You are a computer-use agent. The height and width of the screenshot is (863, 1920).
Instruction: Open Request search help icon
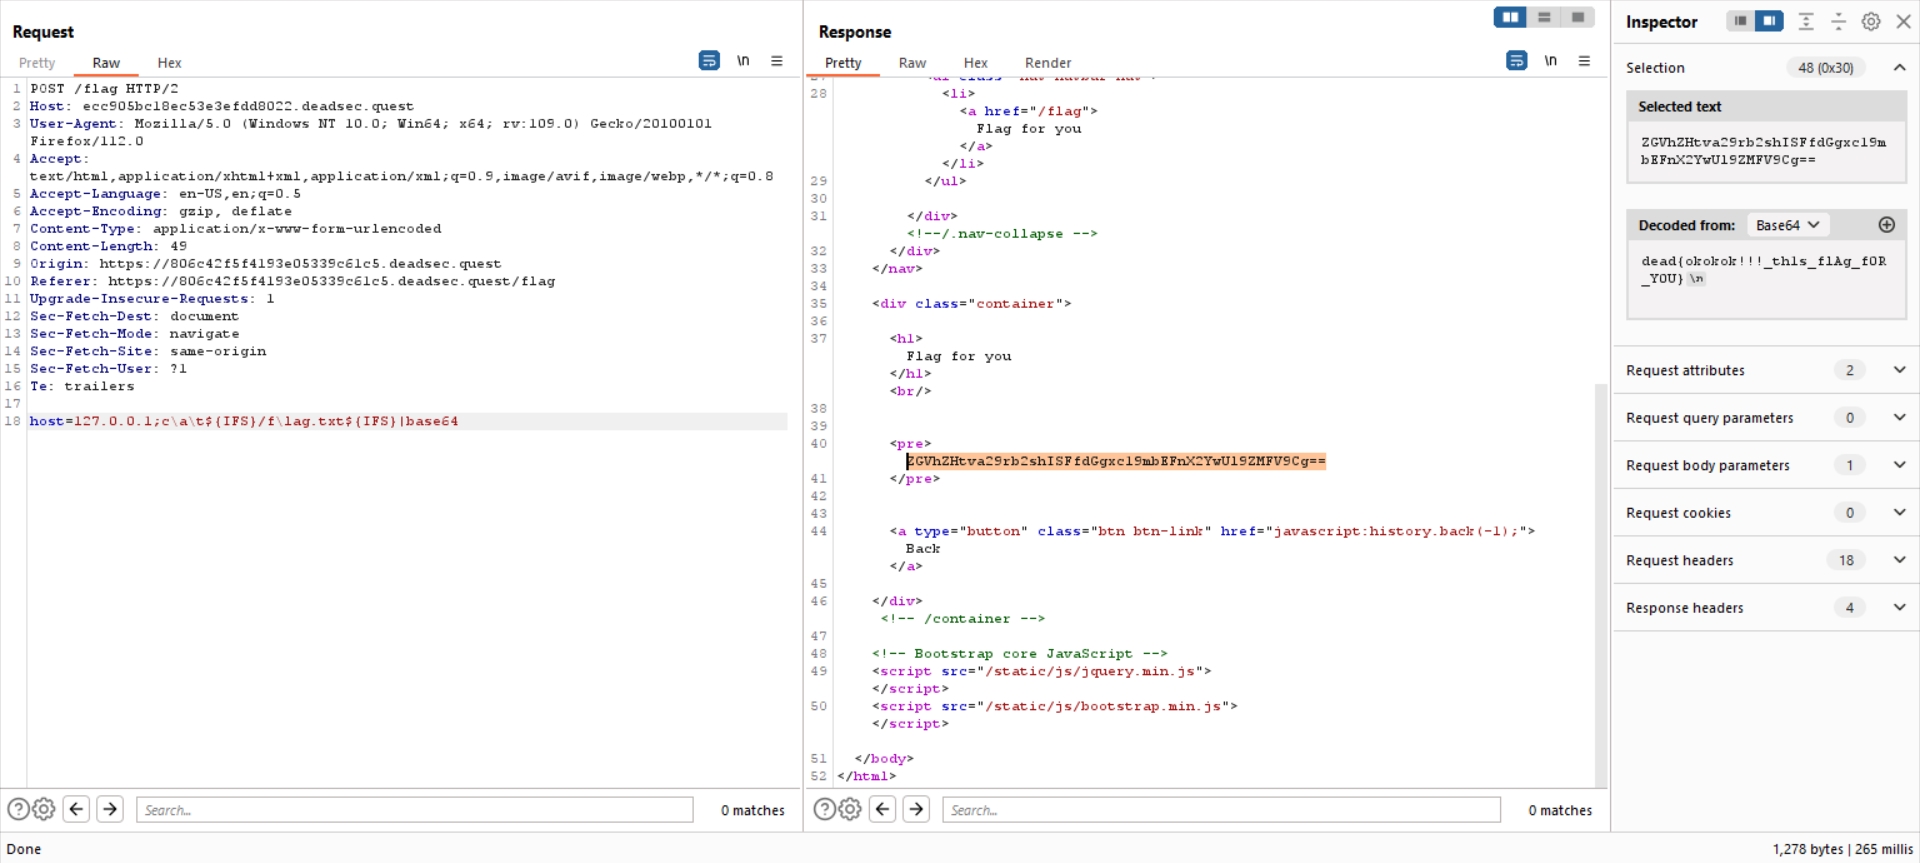pyautogui.click(x=18, y=809)
